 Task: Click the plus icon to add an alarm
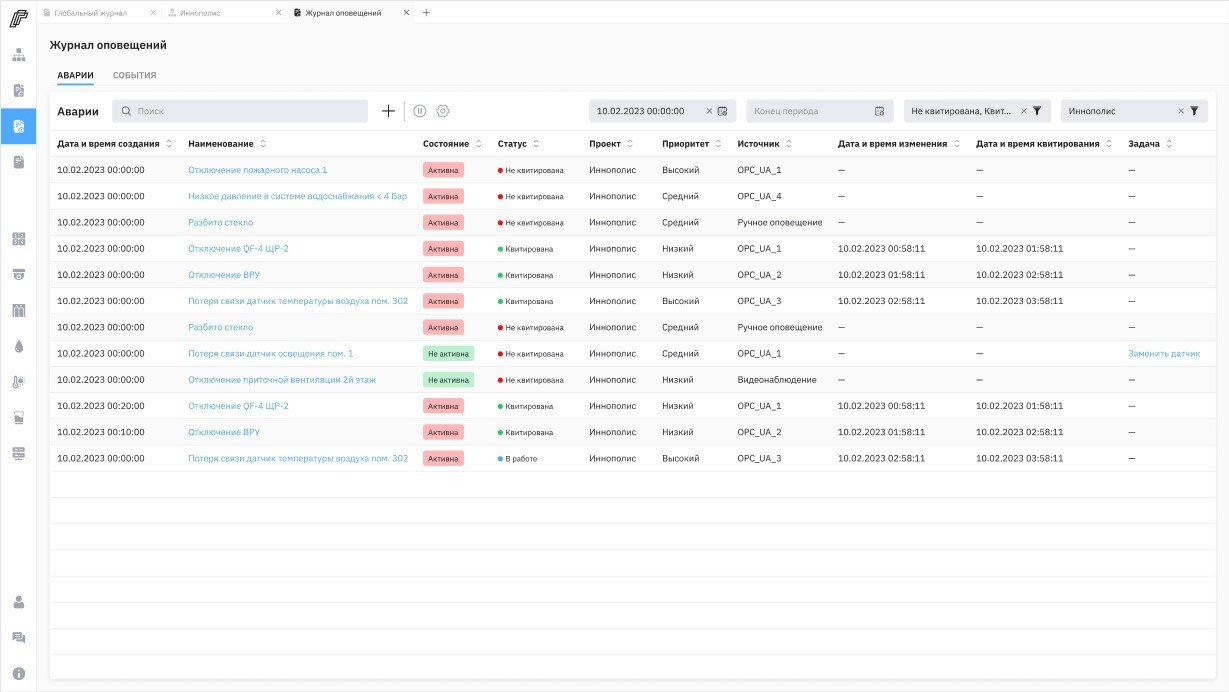pos(388,111)
